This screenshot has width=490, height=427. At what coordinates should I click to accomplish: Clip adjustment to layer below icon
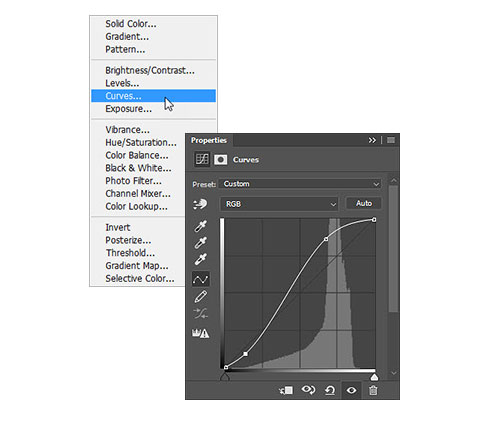pyautogui.click(x=286, y=390)
